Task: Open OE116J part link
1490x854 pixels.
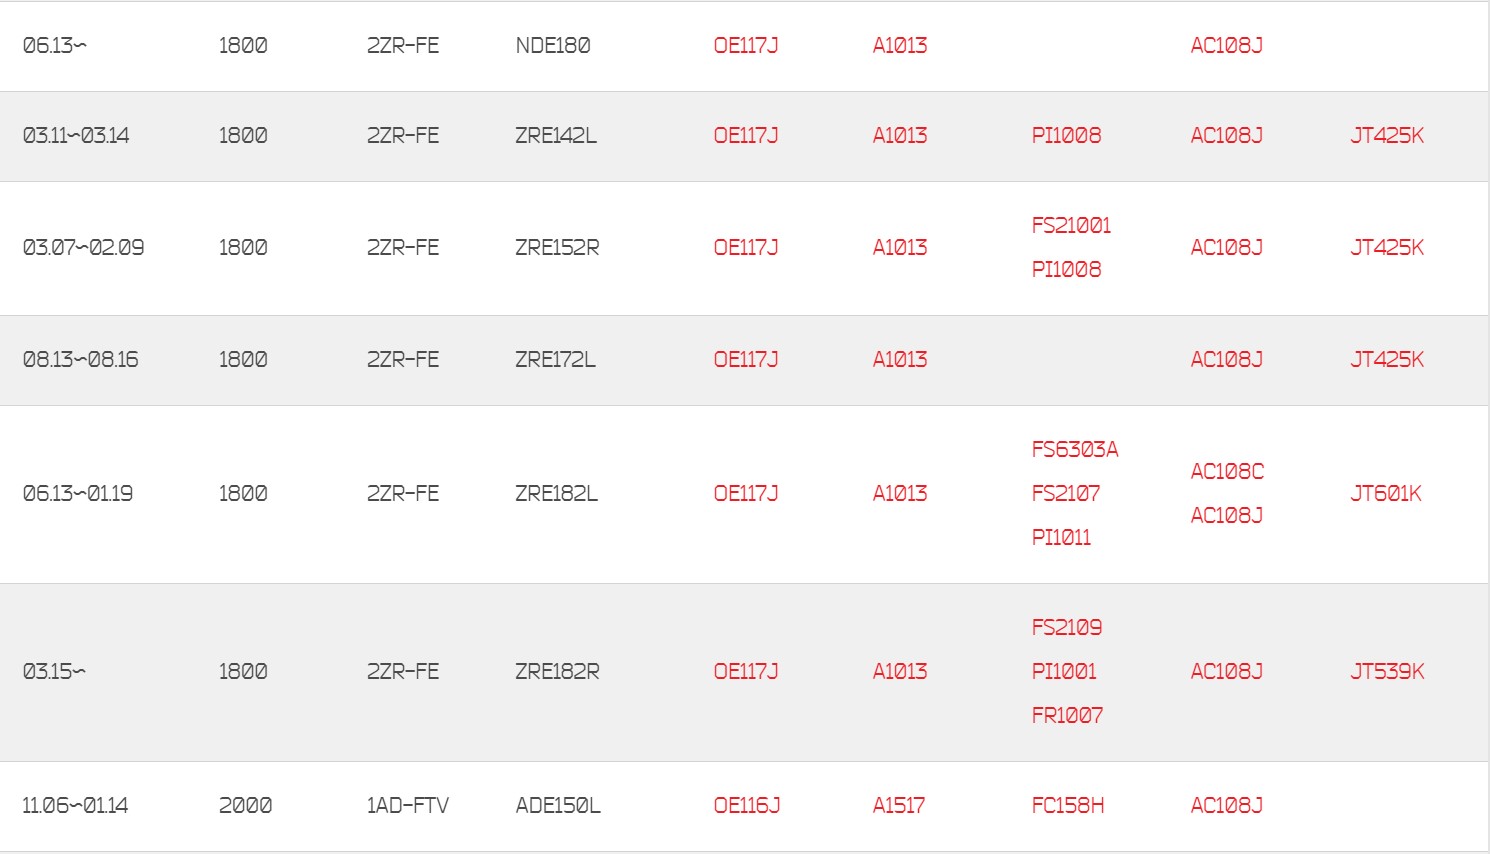Action: pyautogui.click(x=746, y=806)
